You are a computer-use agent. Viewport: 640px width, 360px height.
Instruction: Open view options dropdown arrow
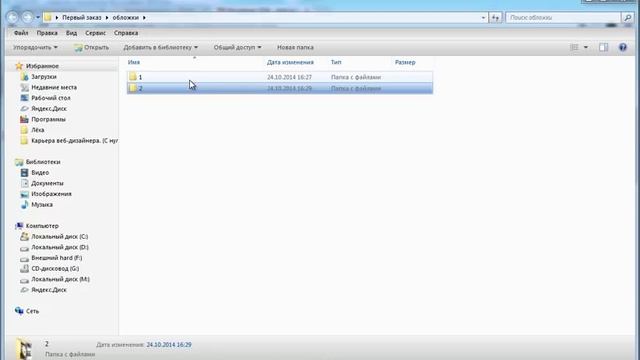[586, 47]
